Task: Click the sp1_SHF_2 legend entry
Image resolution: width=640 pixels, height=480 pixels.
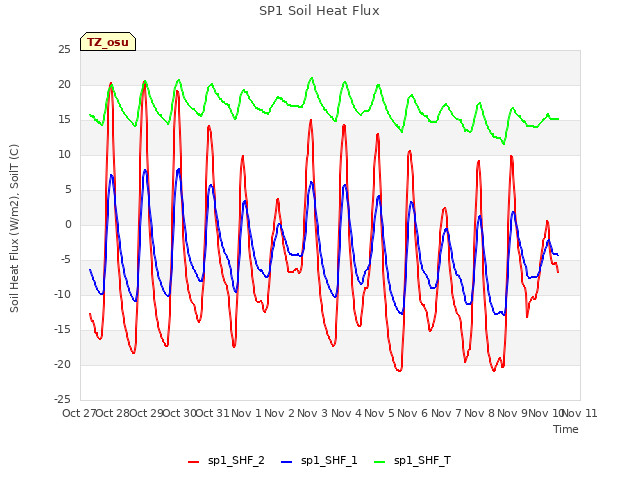Action: (x=226, y=461)
